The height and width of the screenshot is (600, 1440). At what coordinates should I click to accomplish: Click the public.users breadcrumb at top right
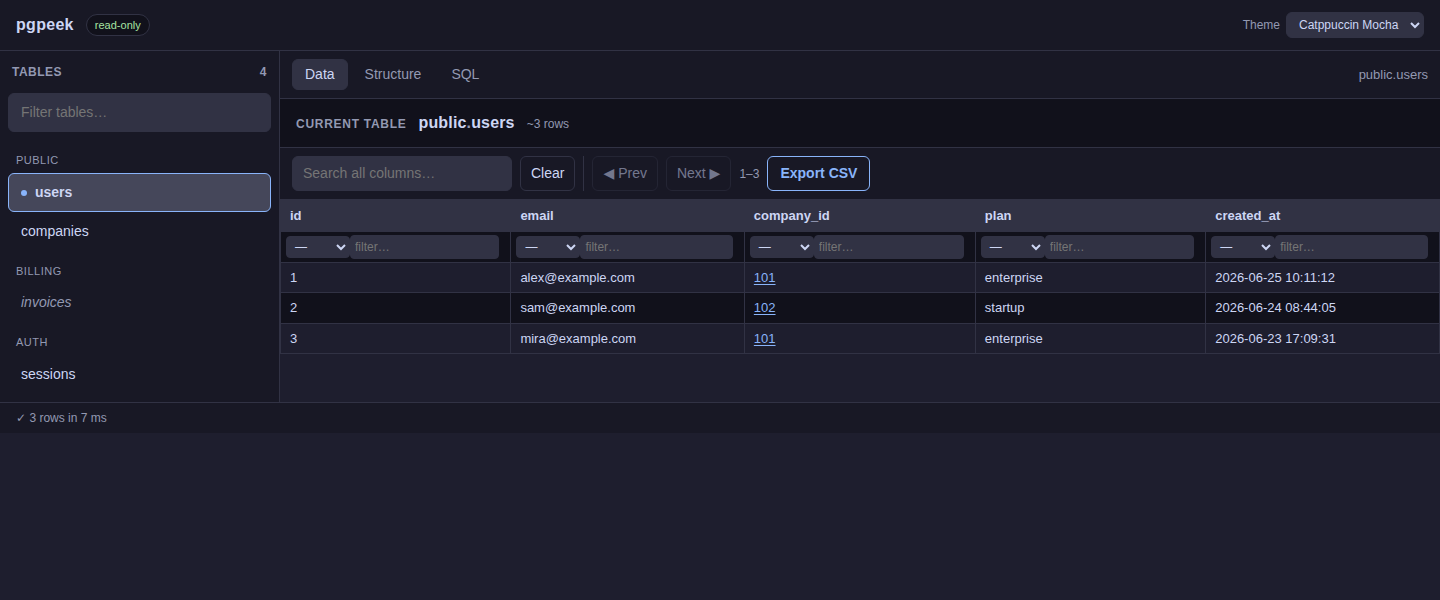pos(1393,74)
